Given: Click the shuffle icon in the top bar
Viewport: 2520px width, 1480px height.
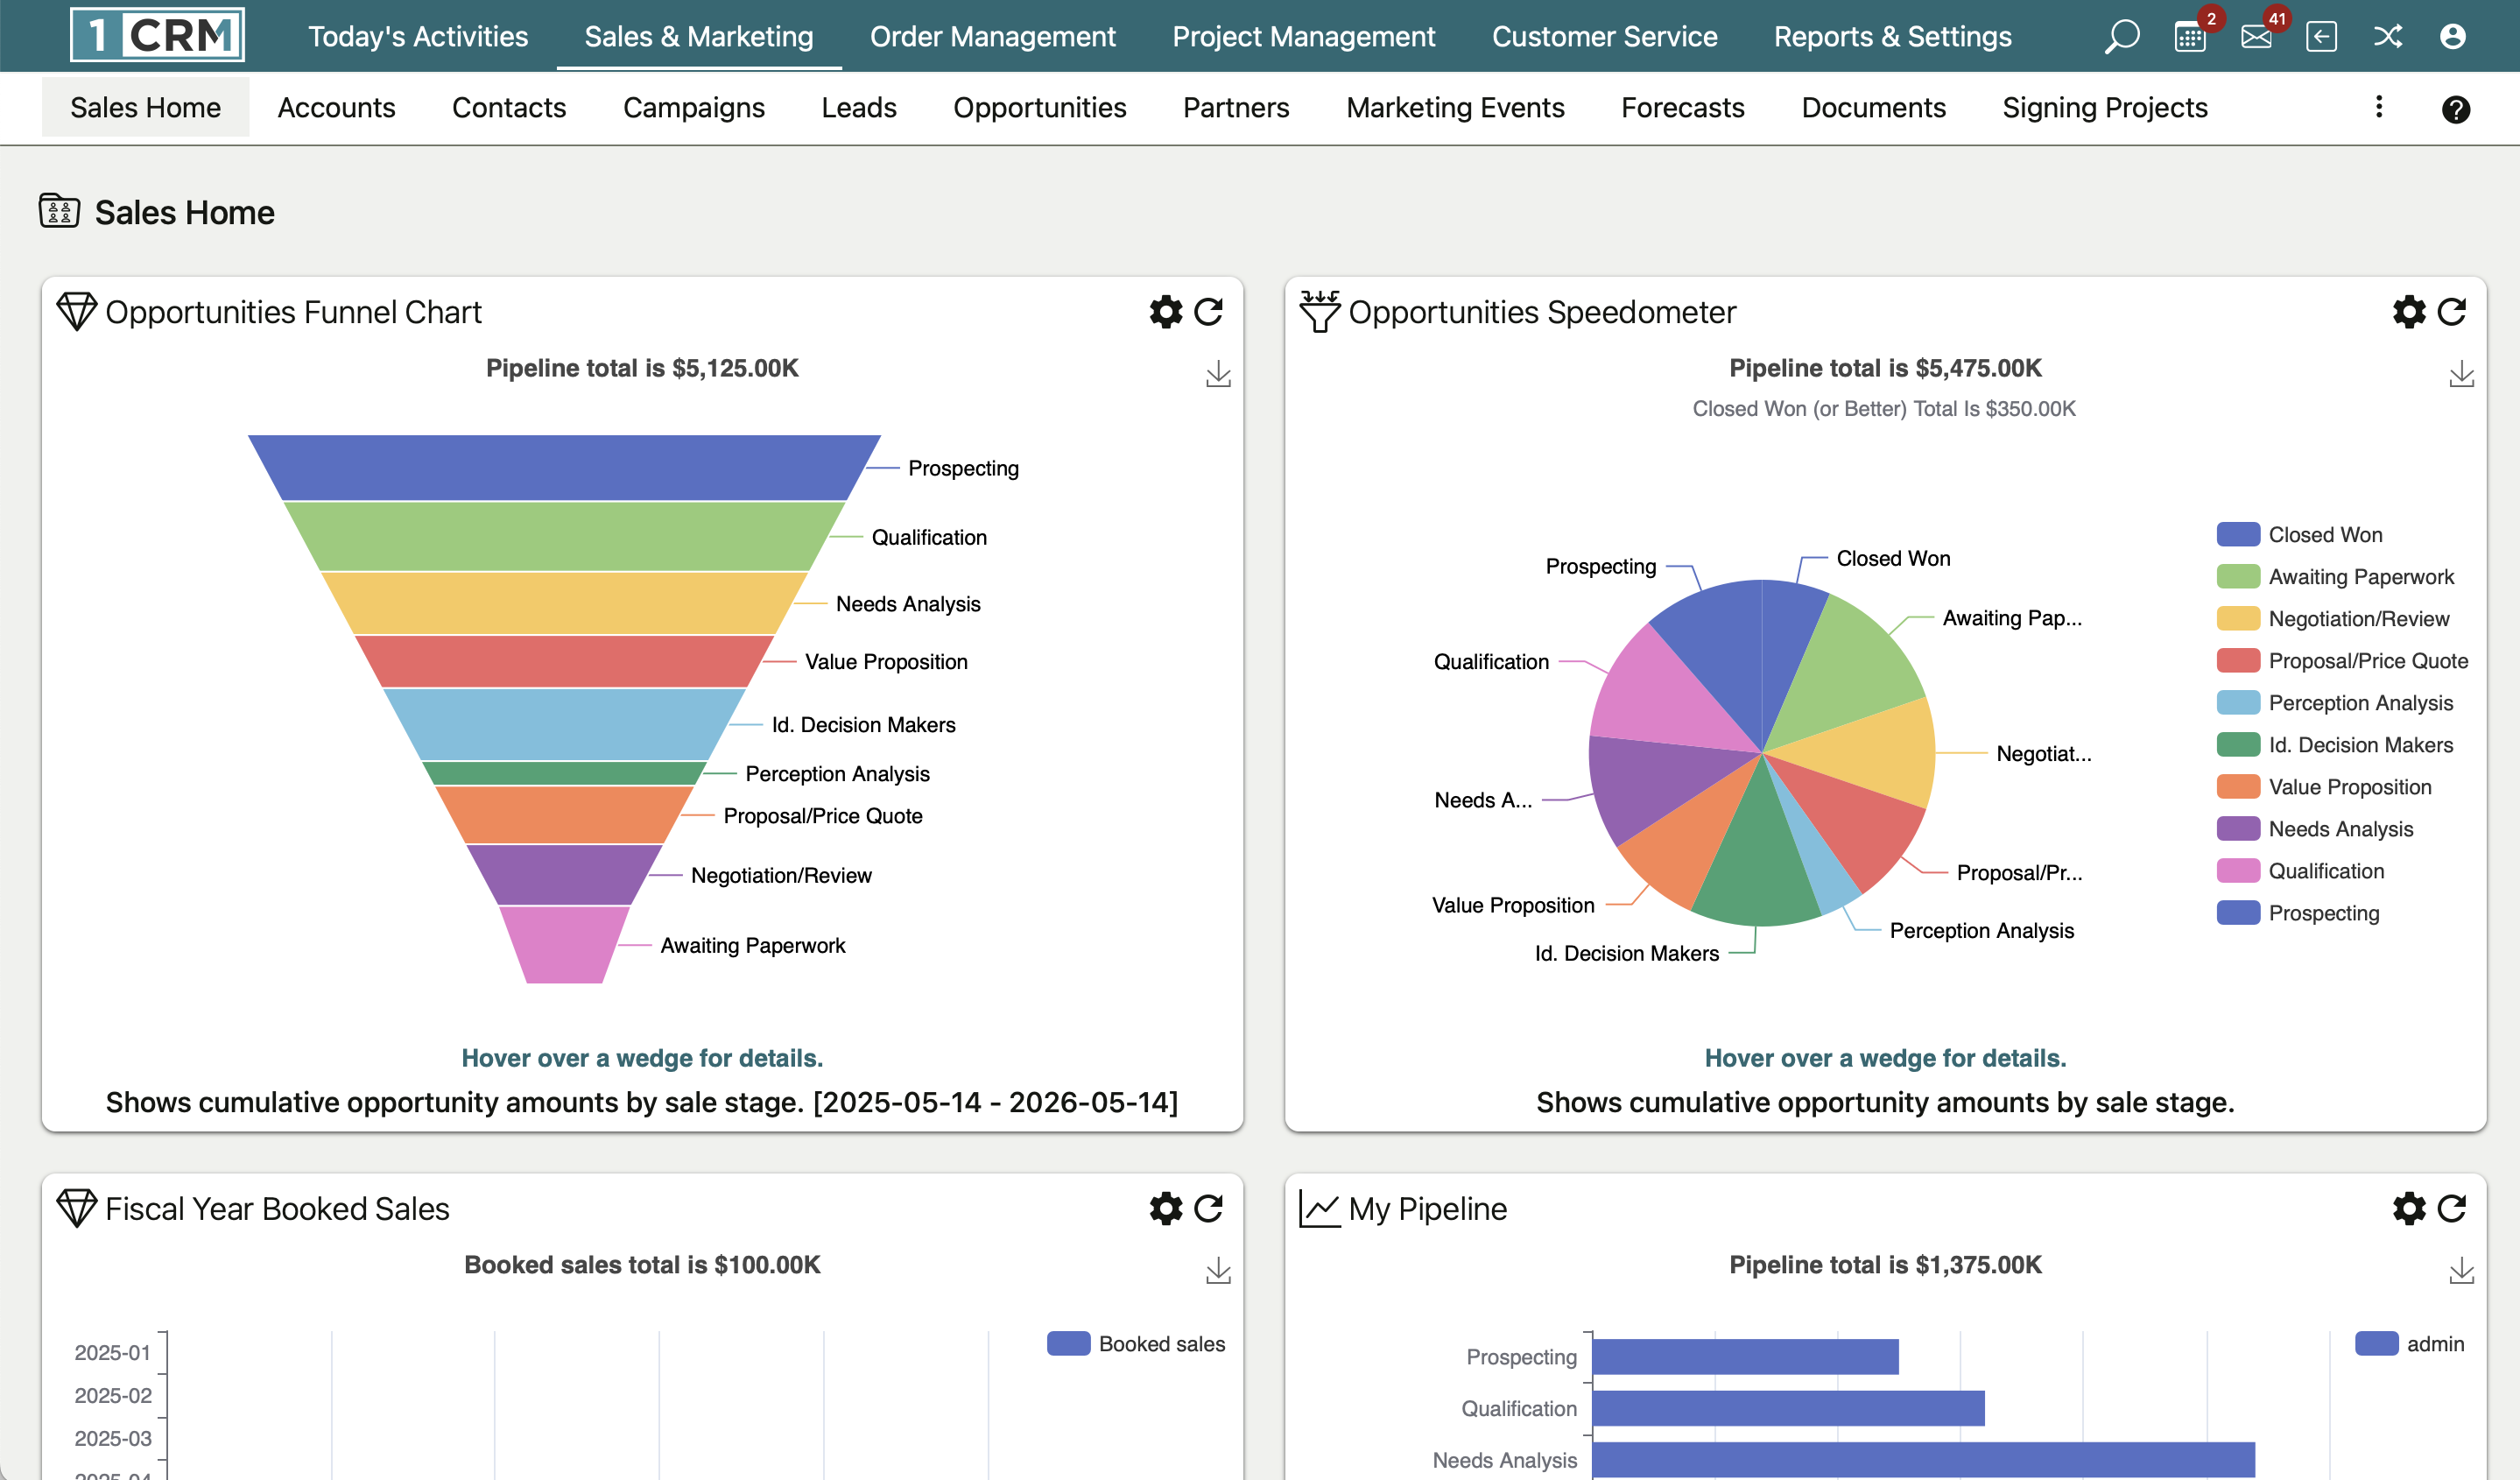Looking at the screenshot, I should (x=2388, y=36).
